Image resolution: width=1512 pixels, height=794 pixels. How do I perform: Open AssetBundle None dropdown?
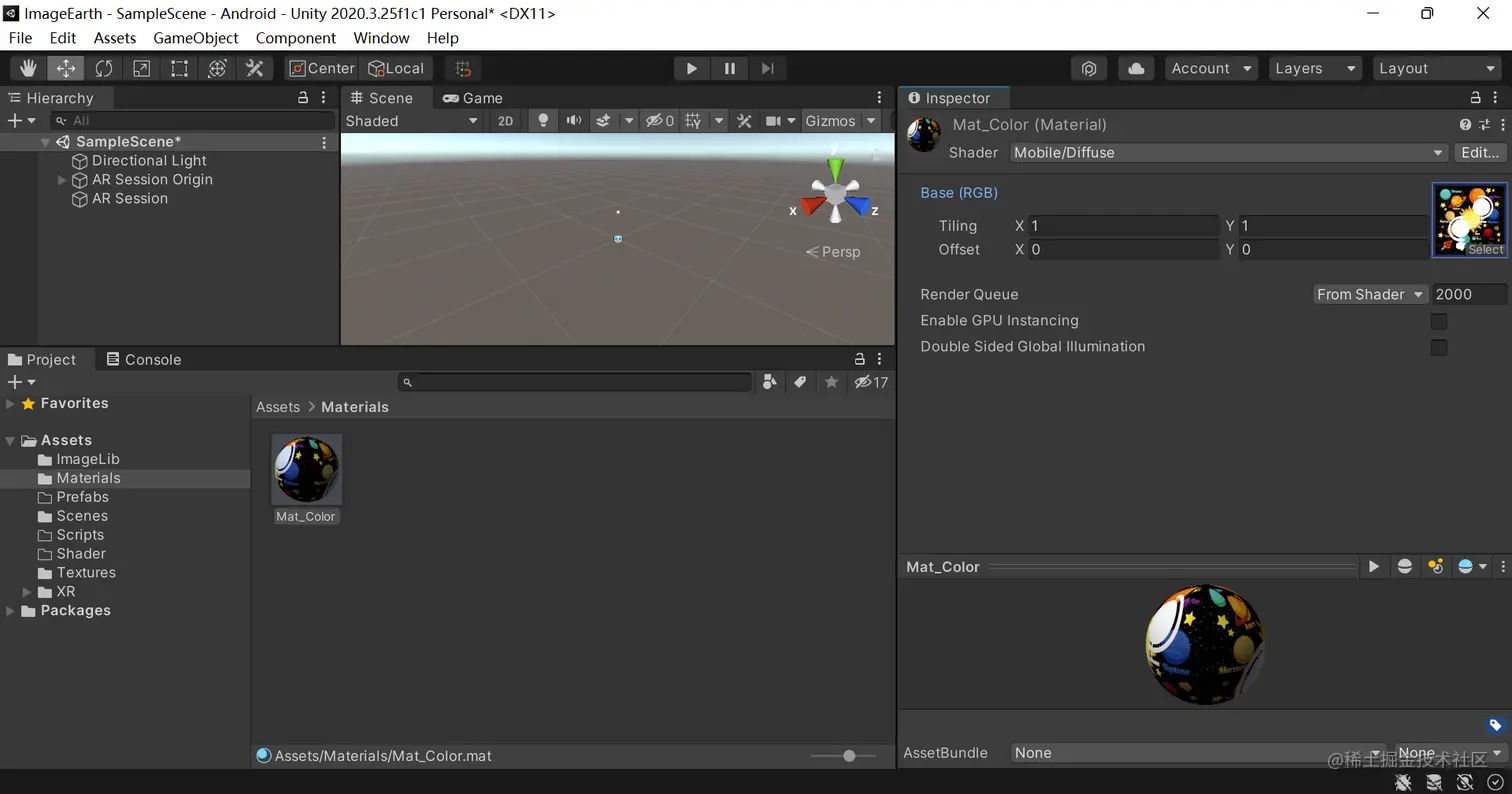click(x=1197, y=753)
